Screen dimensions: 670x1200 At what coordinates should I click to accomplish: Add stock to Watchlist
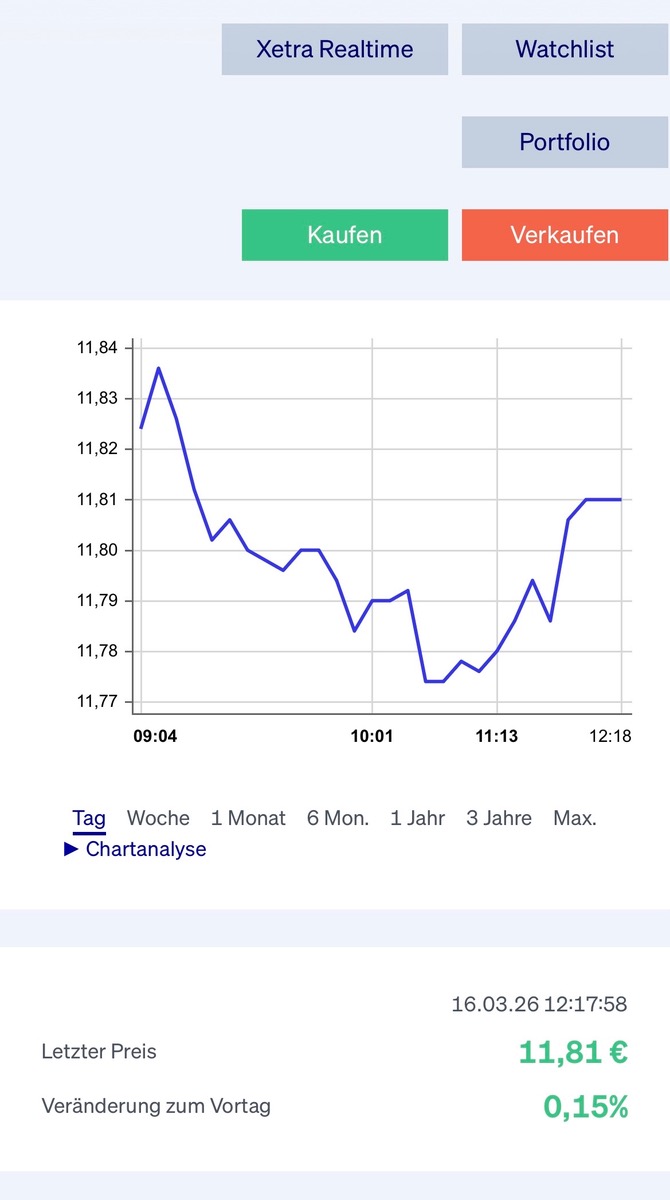pos(564,49)
